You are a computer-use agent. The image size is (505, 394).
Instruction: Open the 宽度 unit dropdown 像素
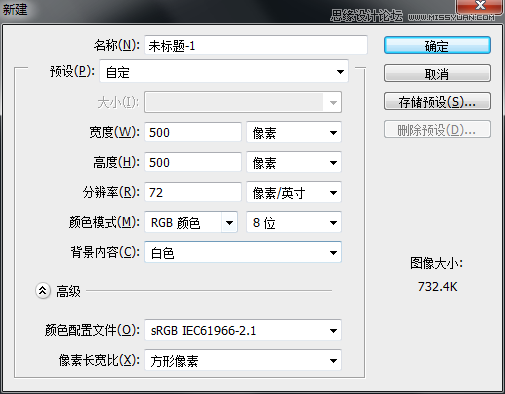[x=294, y=132]
